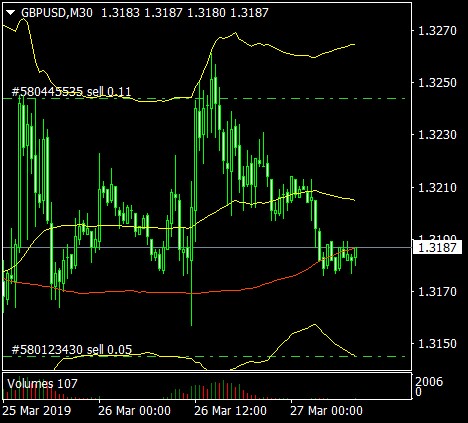468x423 pixels.
Task: Click the 27 Mar 00:00 time label
Action: pos(326,411)
